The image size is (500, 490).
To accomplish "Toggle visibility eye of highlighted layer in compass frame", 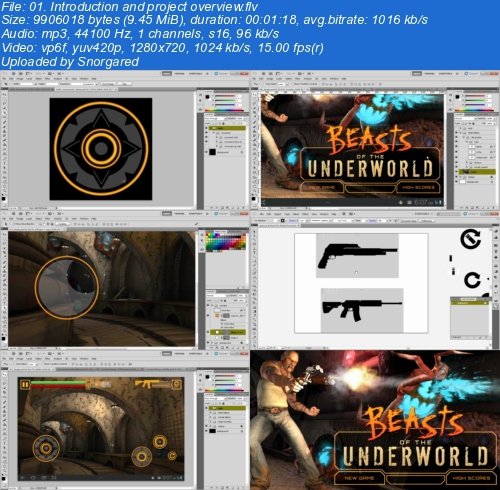I will point(207,128).
